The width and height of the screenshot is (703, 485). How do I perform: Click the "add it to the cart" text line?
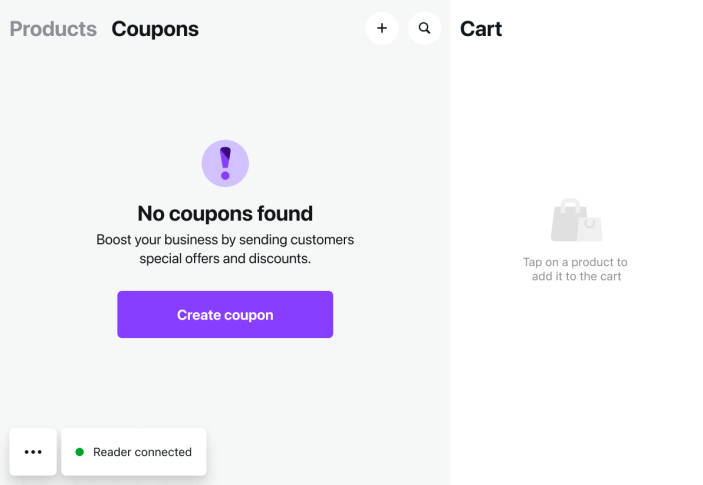pos(576,276)
